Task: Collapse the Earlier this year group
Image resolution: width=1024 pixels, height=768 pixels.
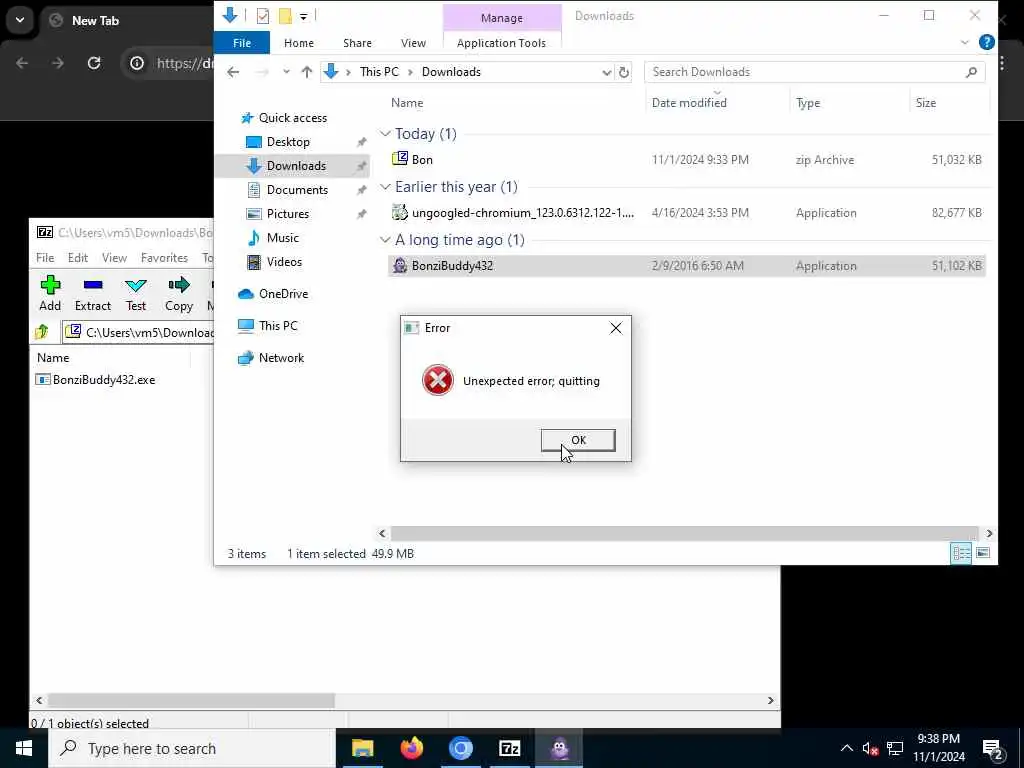Action: pyautogui.click(x=385, y=187)
